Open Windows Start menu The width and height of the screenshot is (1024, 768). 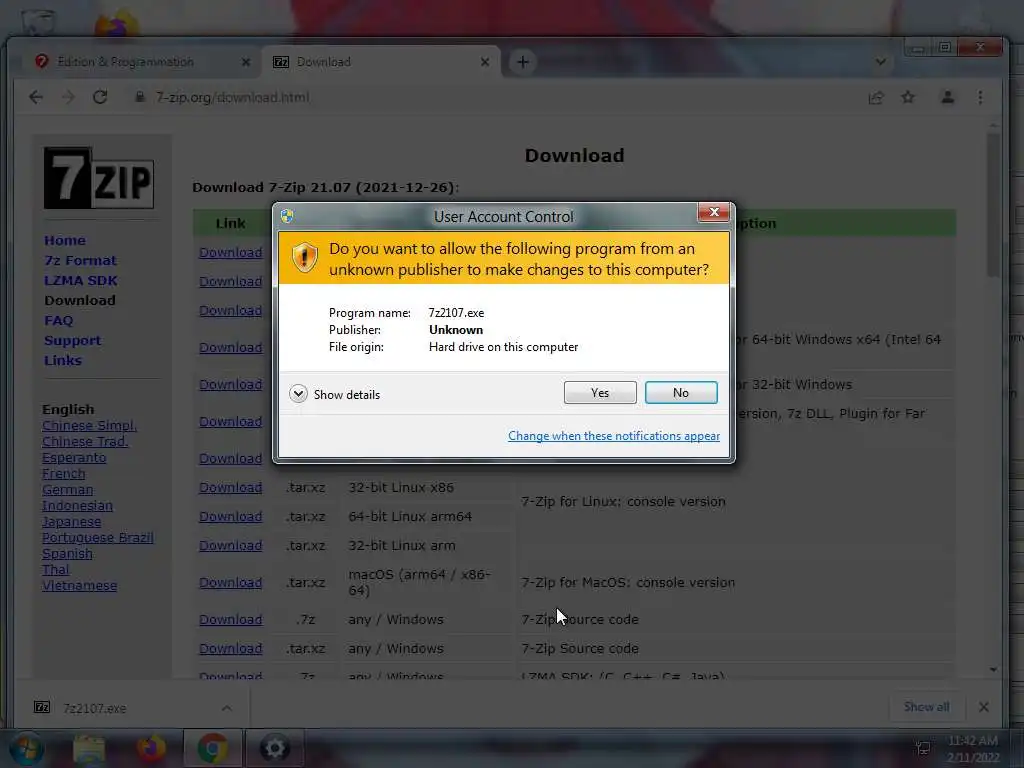pyautogui.click(x=25, y=748)
